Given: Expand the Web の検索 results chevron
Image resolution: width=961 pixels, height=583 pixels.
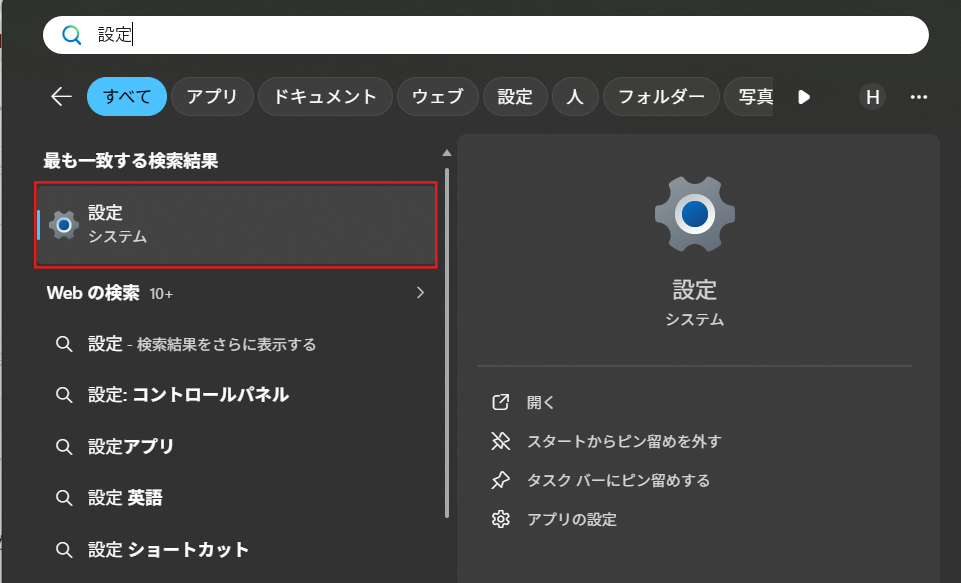Looking at the screenshot, I should pyautogui.click(x=420, y=293).
